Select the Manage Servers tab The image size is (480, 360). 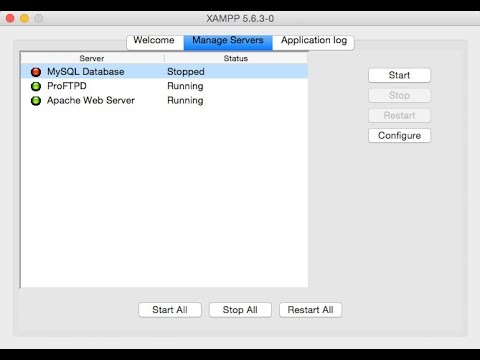click(x=228, y=42)
